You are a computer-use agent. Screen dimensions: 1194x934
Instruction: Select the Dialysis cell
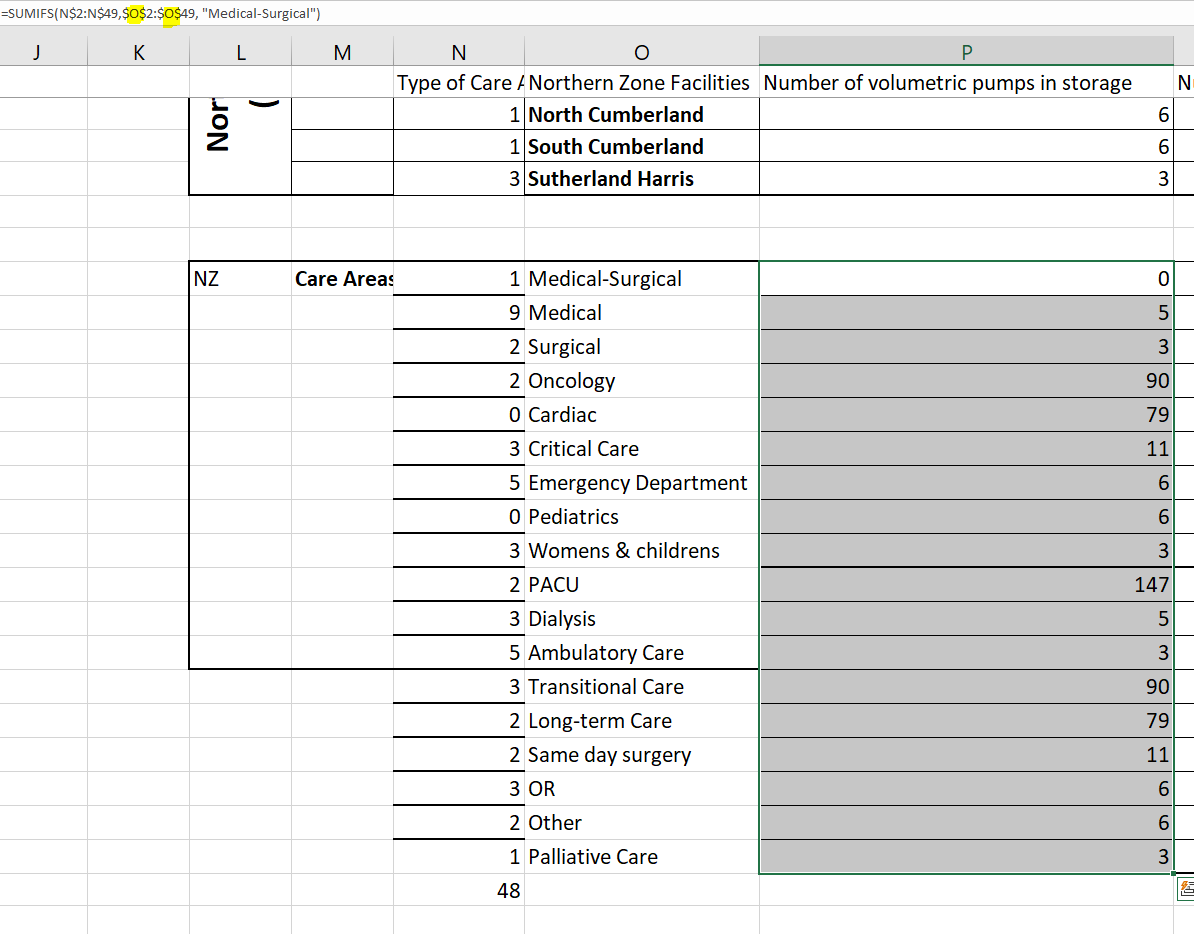(641, 619)
